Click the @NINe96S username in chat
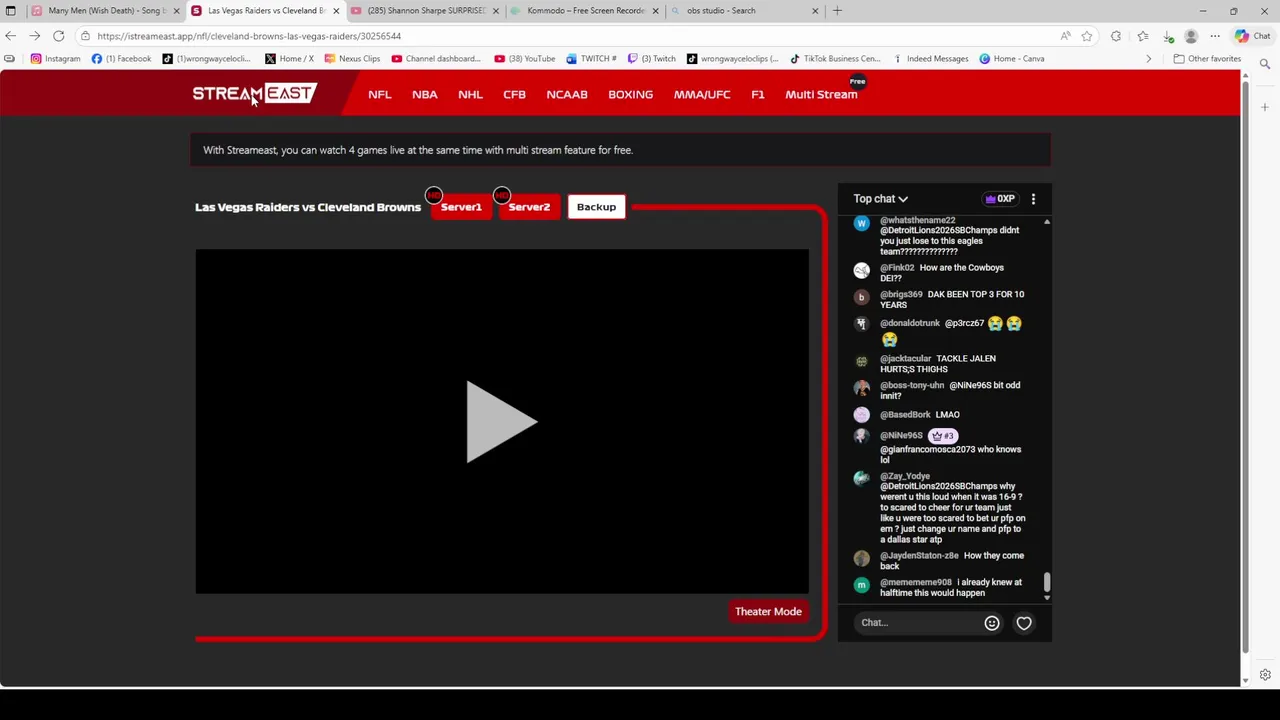The height and width of the screenshot is (720, 1280). 901,435
